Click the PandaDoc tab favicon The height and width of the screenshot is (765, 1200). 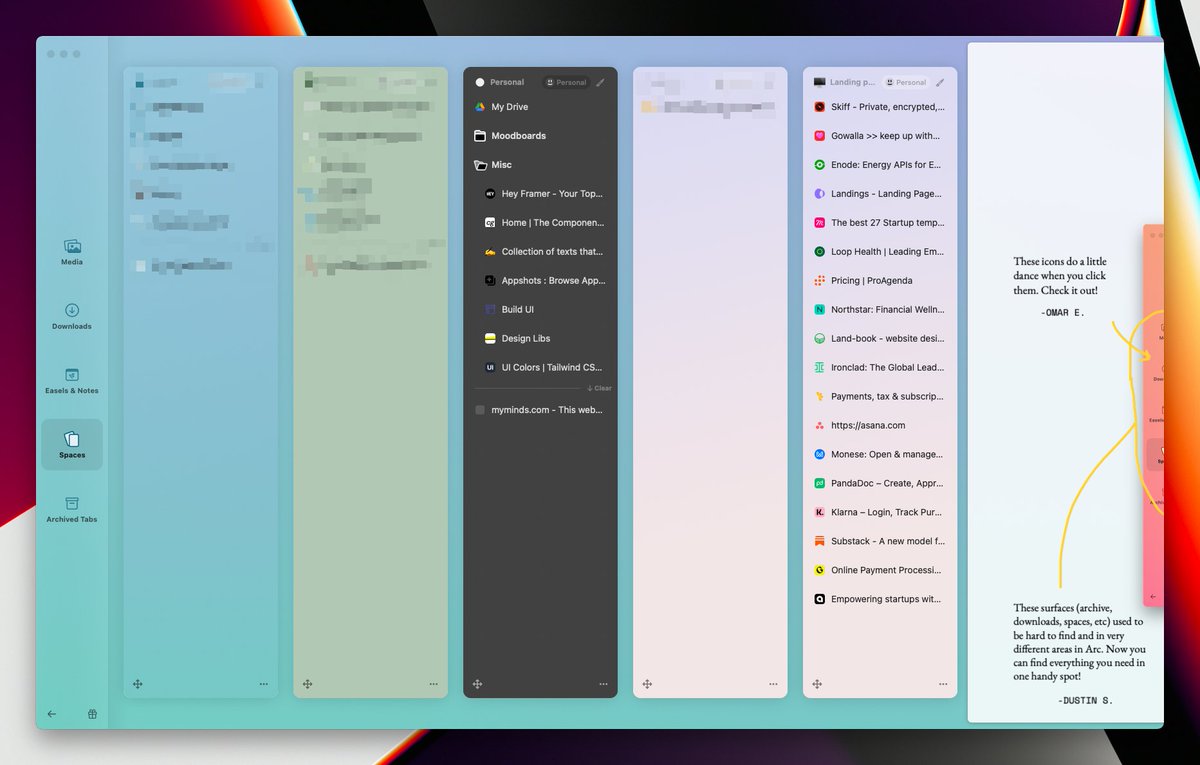pos(819,483)
